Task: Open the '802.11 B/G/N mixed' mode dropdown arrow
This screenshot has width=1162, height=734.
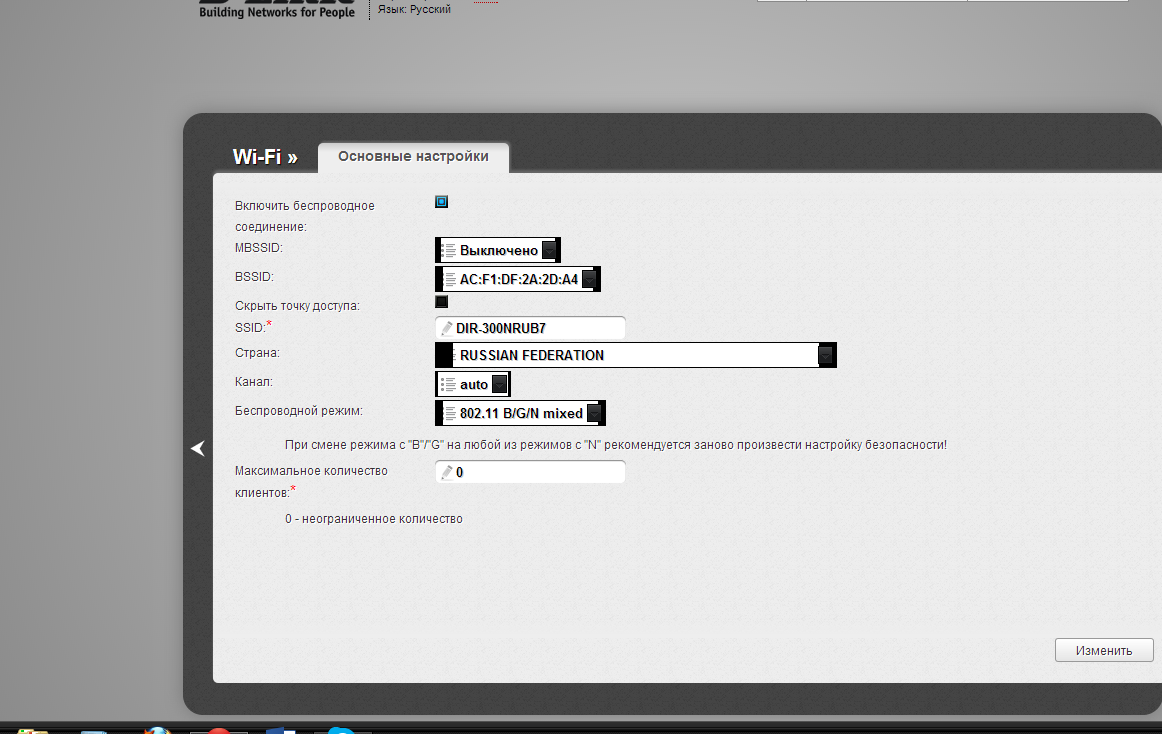Action: [x=595, y=413]
